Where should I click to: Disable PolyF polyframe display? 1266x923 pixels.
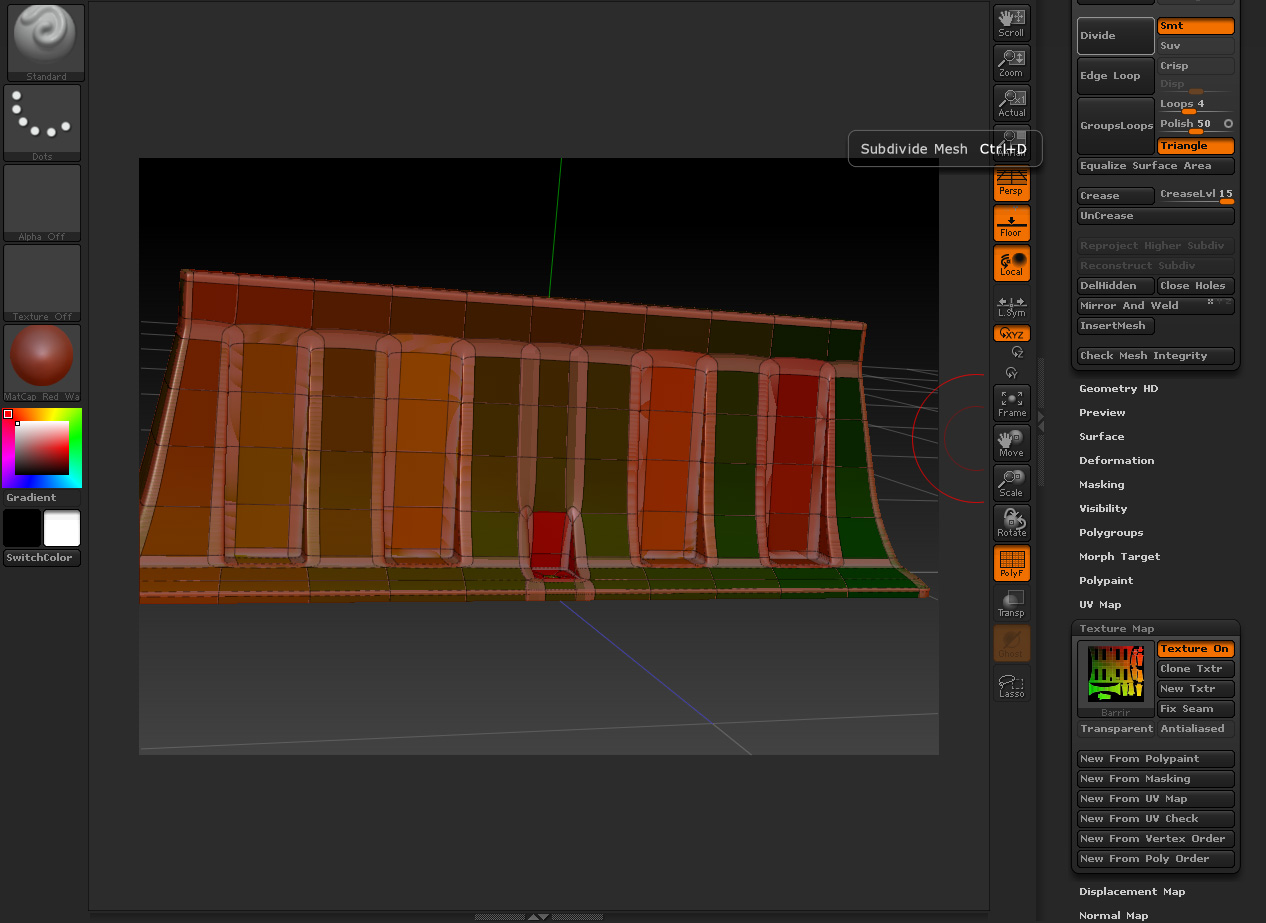tap(1011, 563)
